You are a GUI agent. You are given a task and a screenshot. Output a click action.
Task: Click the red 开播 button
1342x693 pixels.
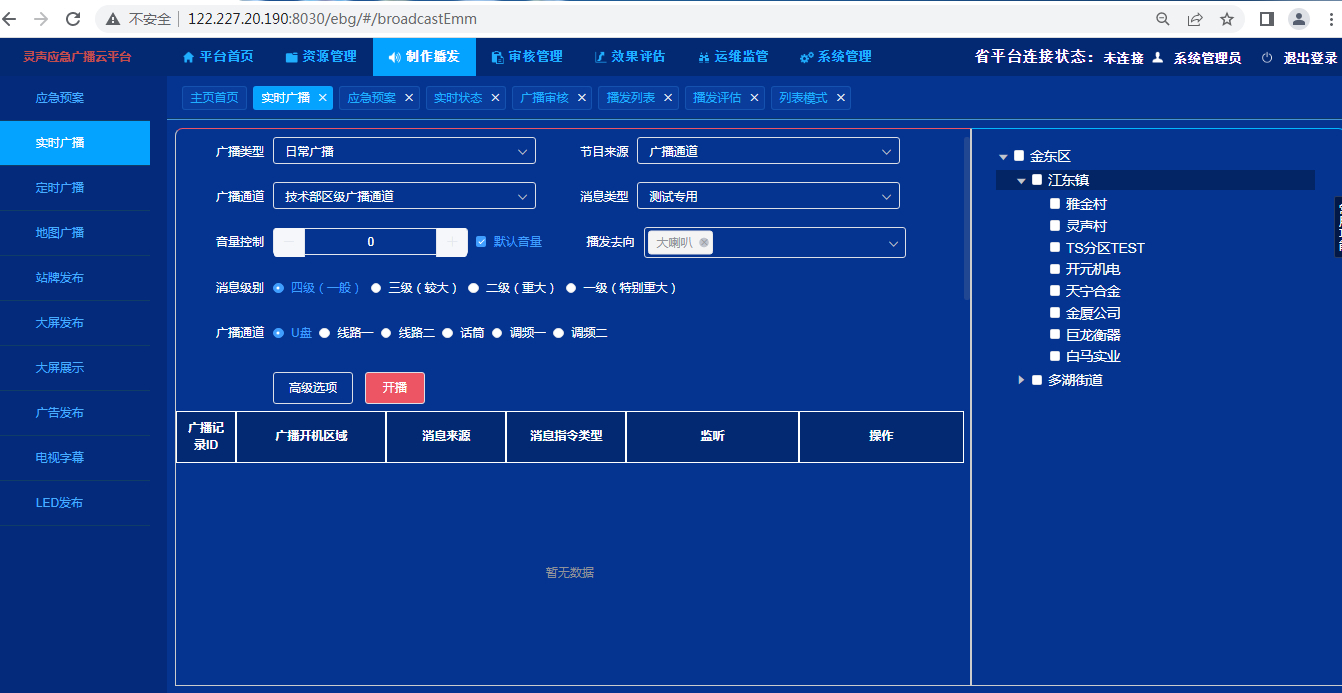point(394,388)
